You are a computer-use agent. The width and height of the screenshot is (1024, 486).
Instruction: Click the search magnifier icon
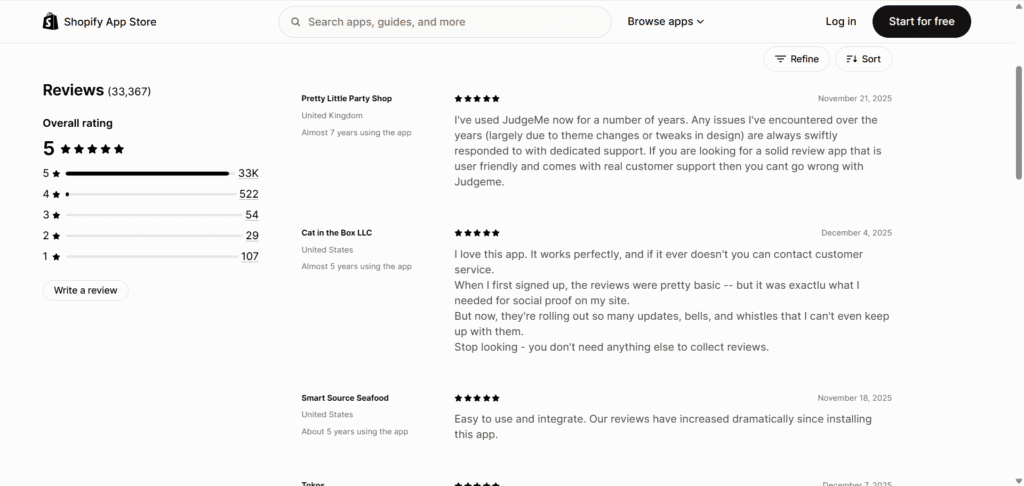tap(296, 21)
